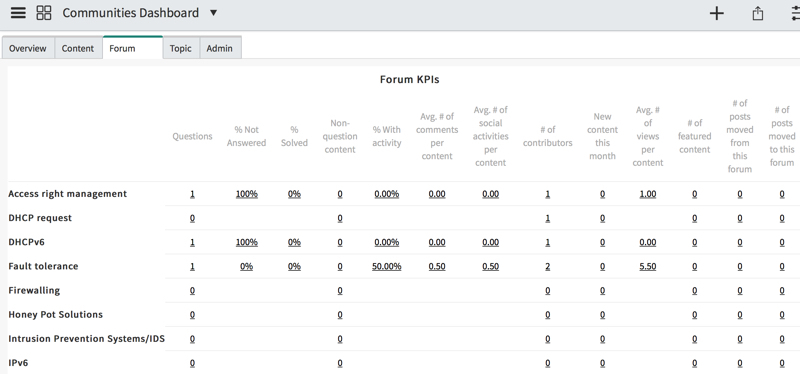Open Questions count for Access right management
The height and width of the screenshot is (374, 800).
[192, 194]
